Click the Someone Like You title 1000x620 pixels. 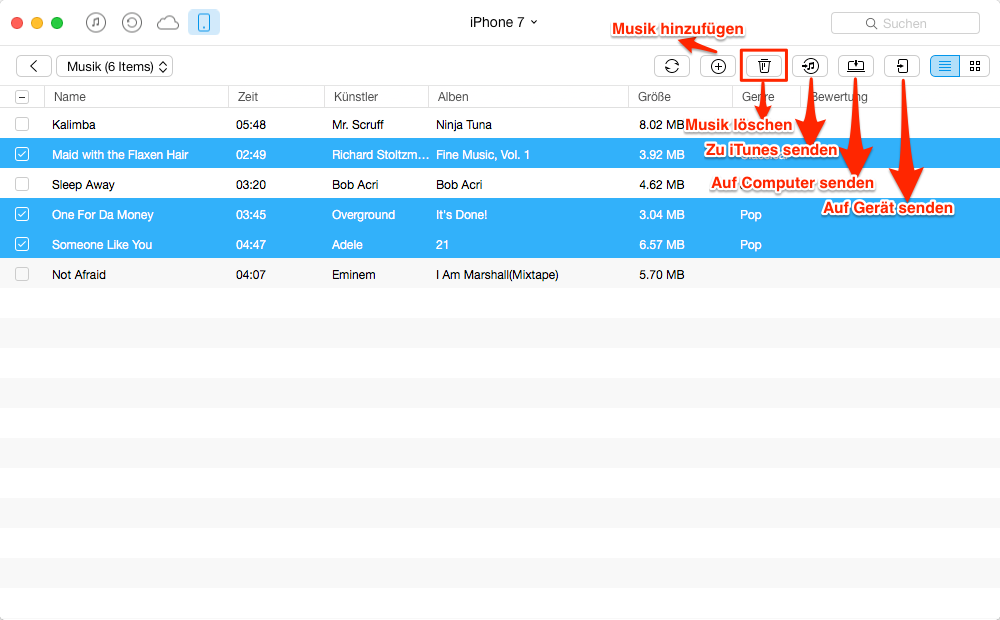point(102,245)
